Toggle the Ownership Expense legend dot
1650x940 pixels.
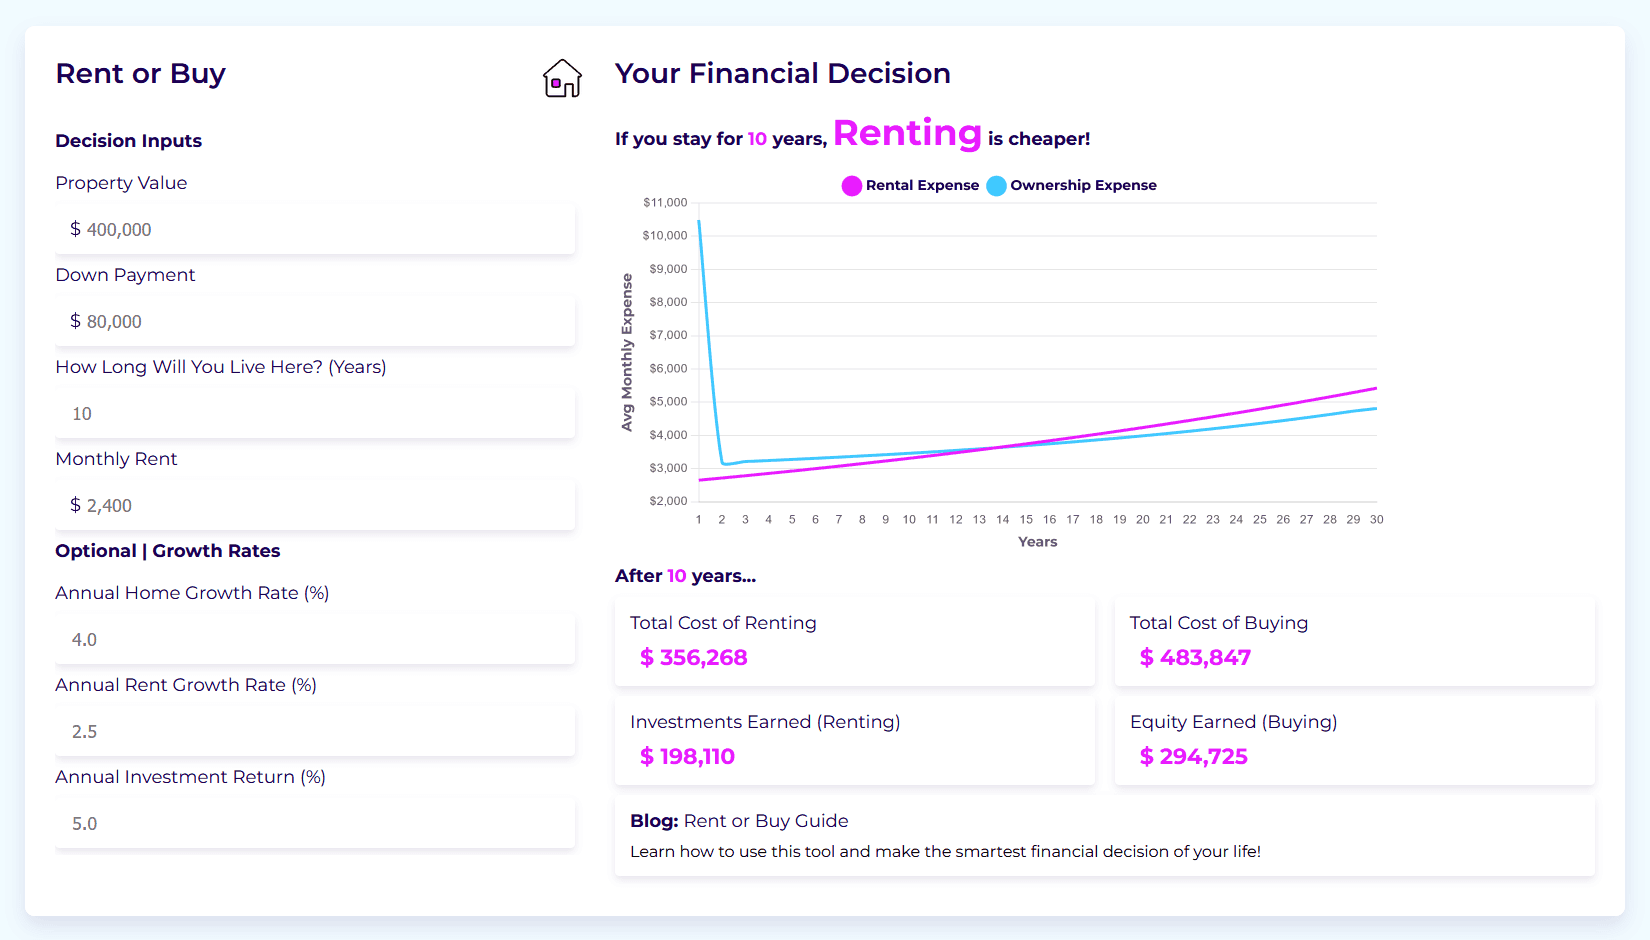click(997, 186)
